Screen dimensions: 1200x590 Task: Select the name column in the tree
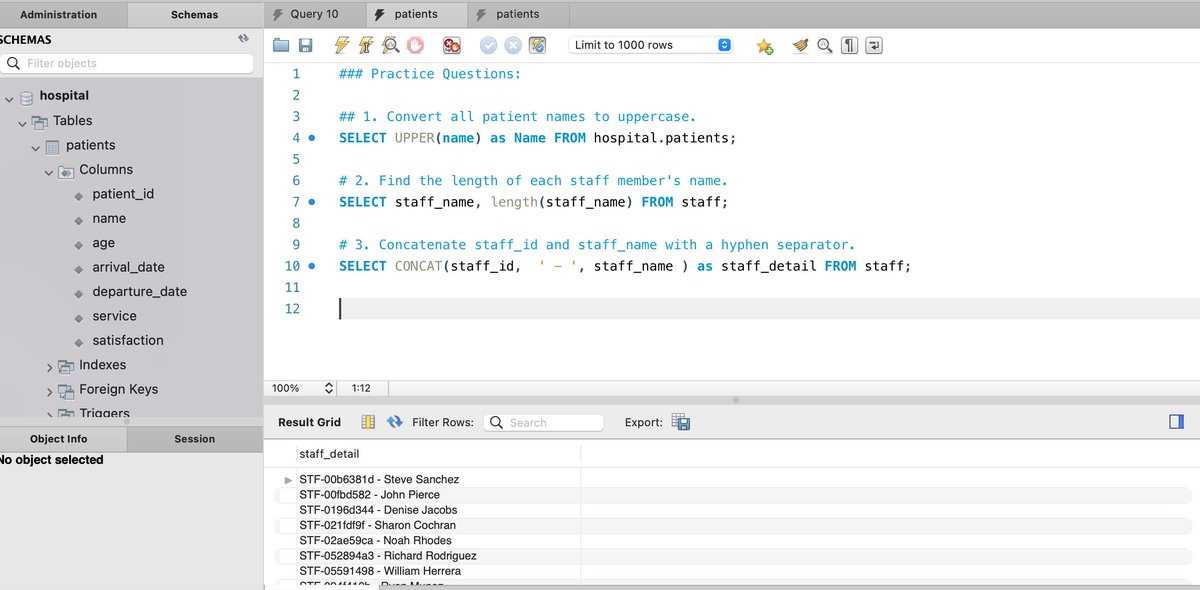pyautogui.click(x=109, y=218)
